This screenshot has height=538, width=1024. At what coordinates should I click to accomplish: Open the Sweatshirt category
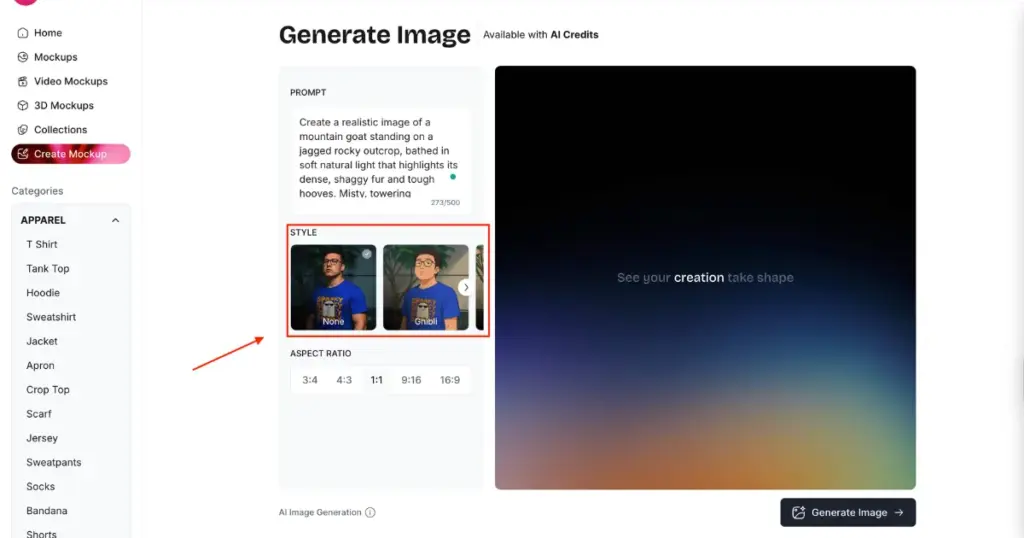click(x=51, y=317)
